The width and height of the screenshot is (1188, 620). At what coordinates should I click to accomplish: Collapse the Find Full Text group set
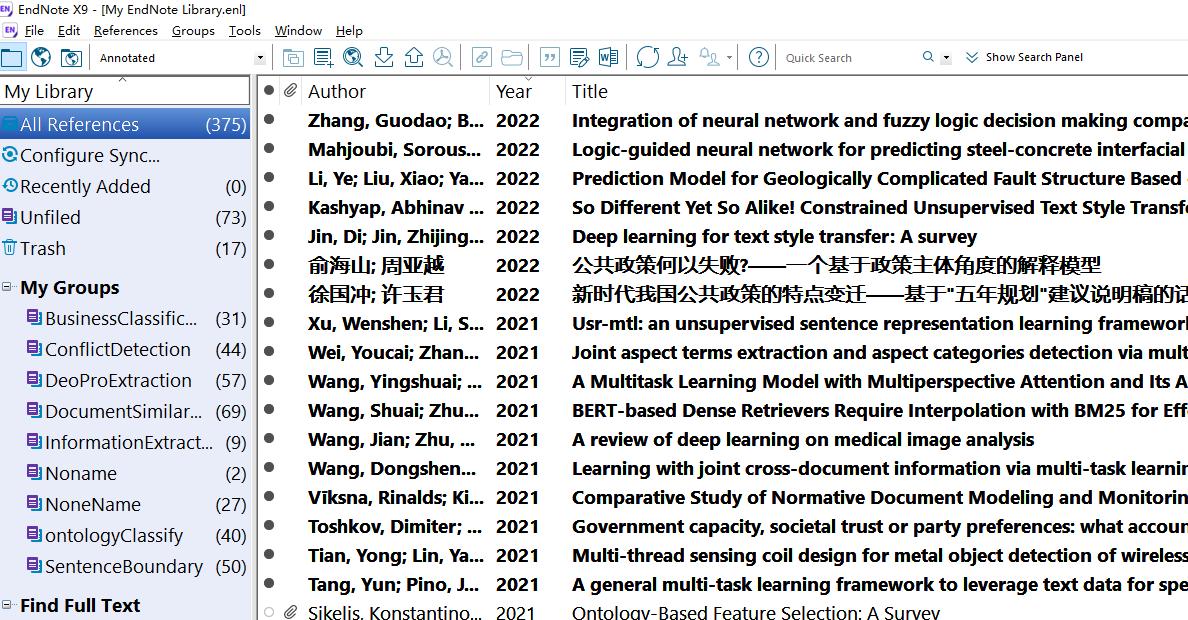7,605
